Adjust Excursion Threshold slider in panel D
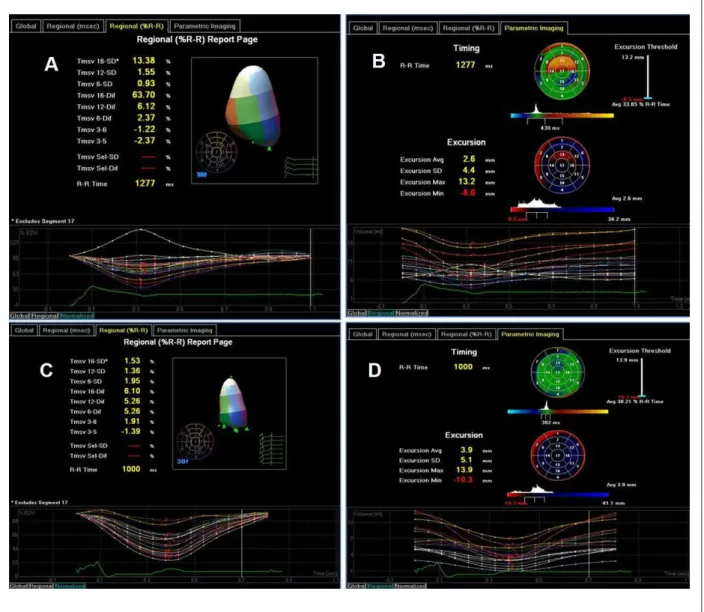The image size is (704, 612). click(x=642, y=378)
